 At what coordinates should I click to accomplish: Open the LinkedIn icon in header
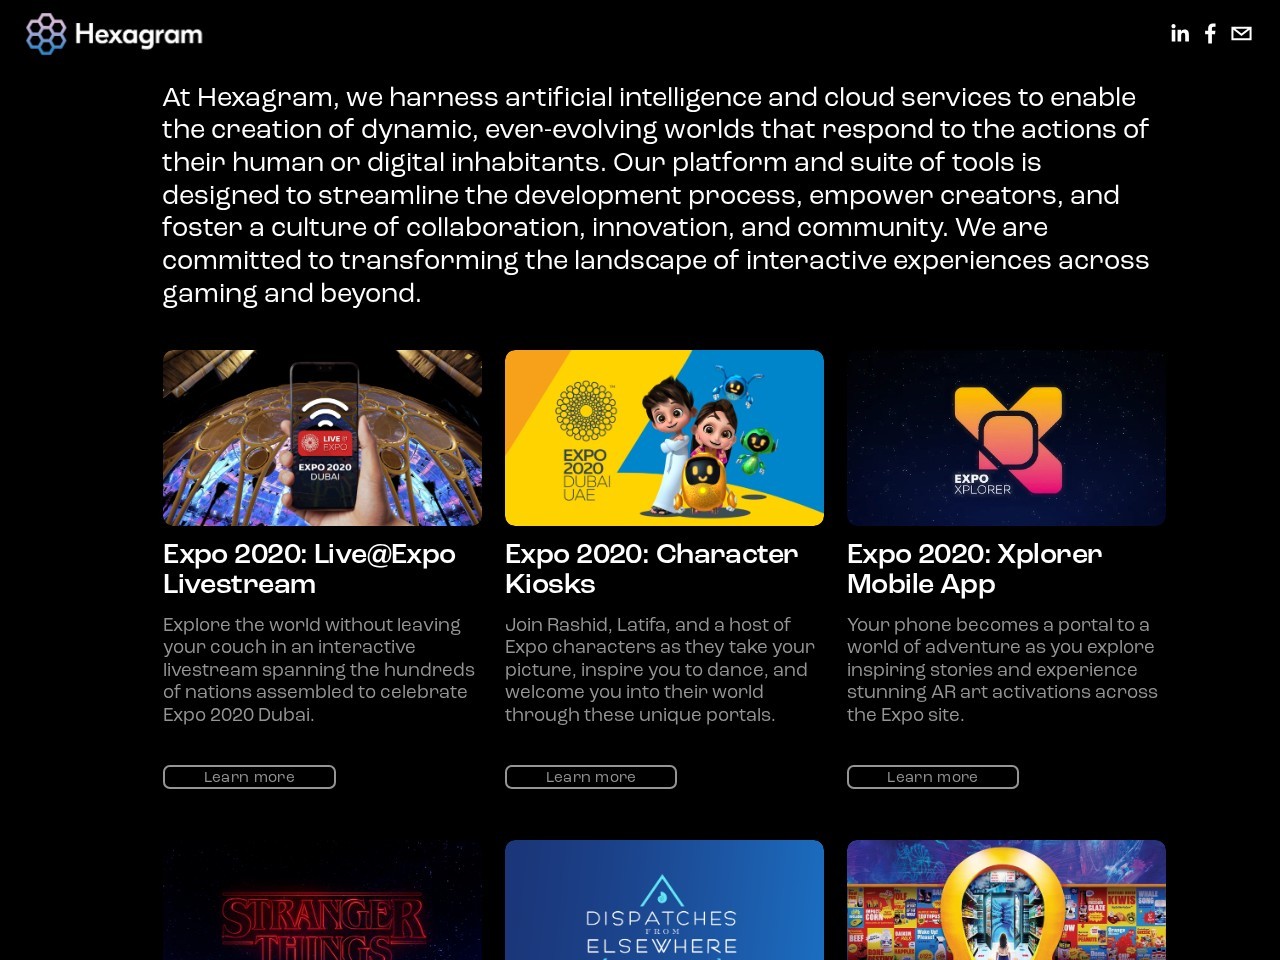click(1180, 34)
